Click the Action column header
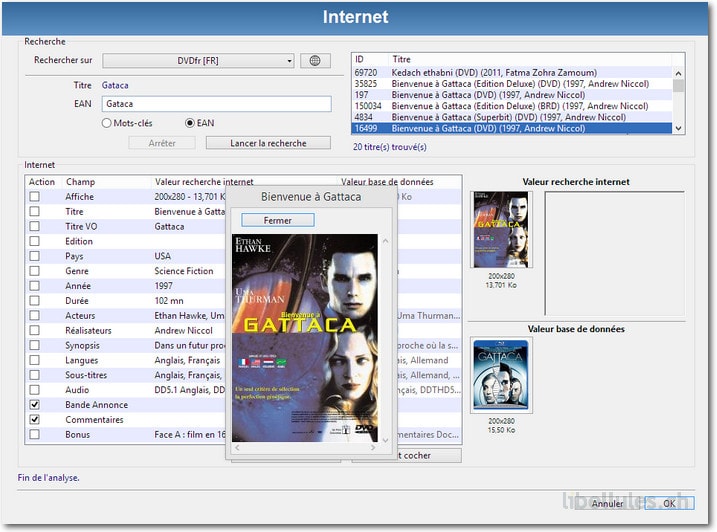 (x=43, y=182)
